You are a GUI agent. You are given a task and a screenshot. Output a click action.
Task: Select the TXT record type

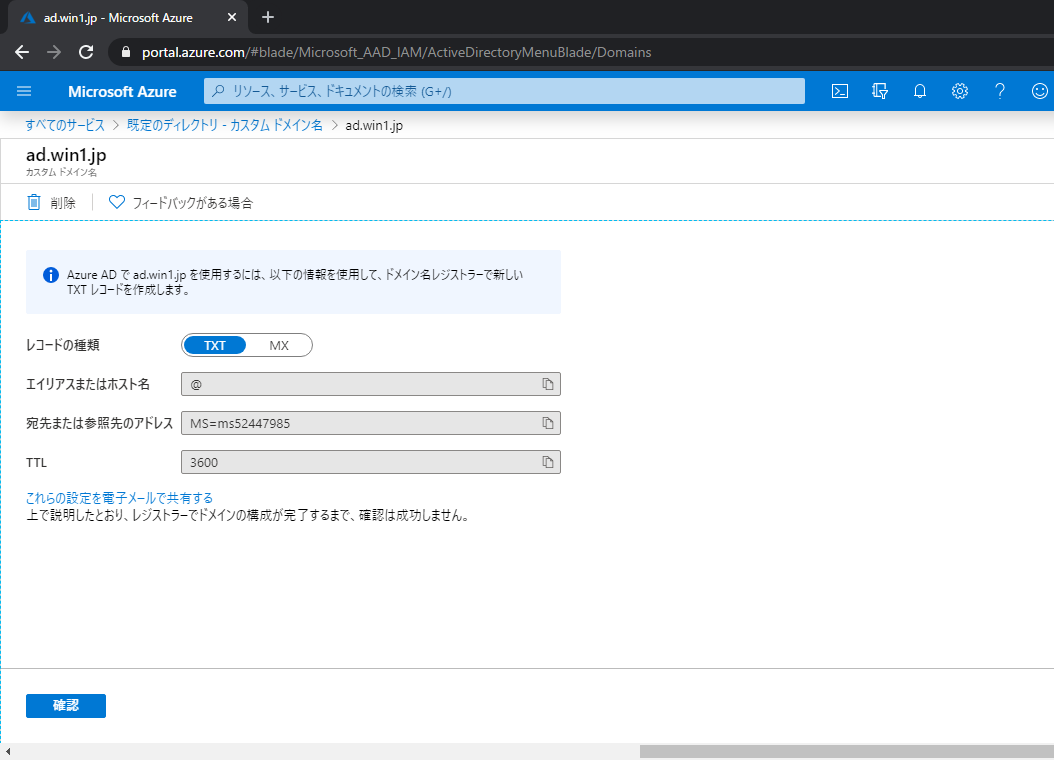(215, 345)
